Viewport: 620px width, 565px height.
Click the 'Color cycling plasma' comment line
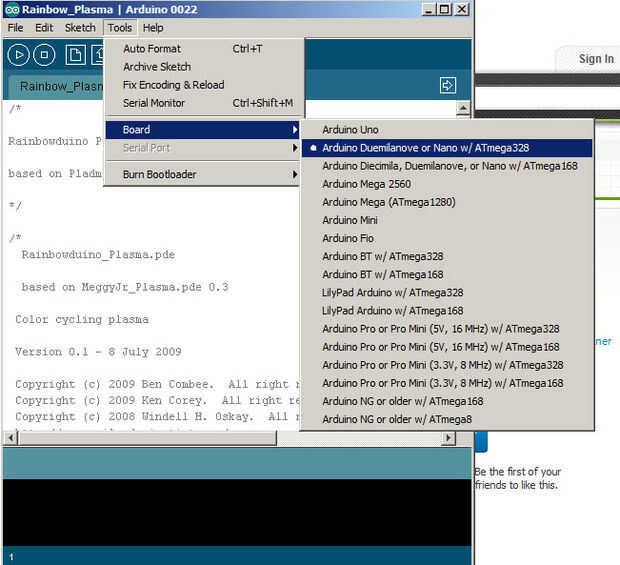[82, 319]
